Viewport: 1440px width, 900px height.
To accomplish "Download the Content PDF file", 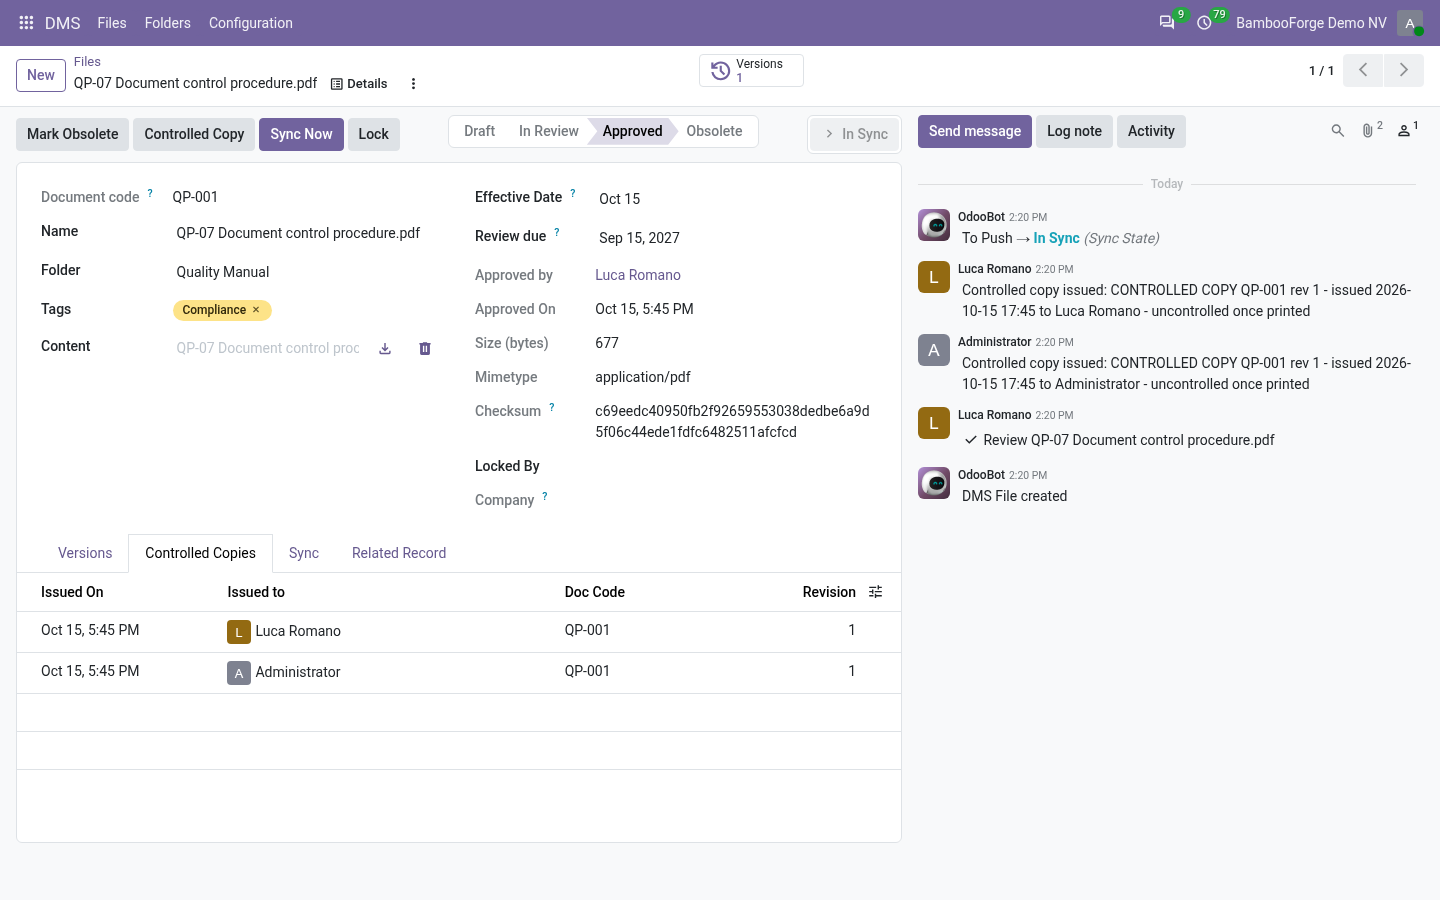I will click(x=385, y=349).
